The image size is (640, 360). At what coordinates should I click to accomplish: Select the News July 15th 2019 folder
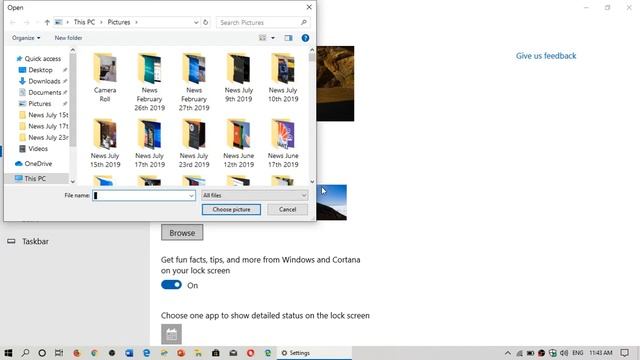coord(105,143)
